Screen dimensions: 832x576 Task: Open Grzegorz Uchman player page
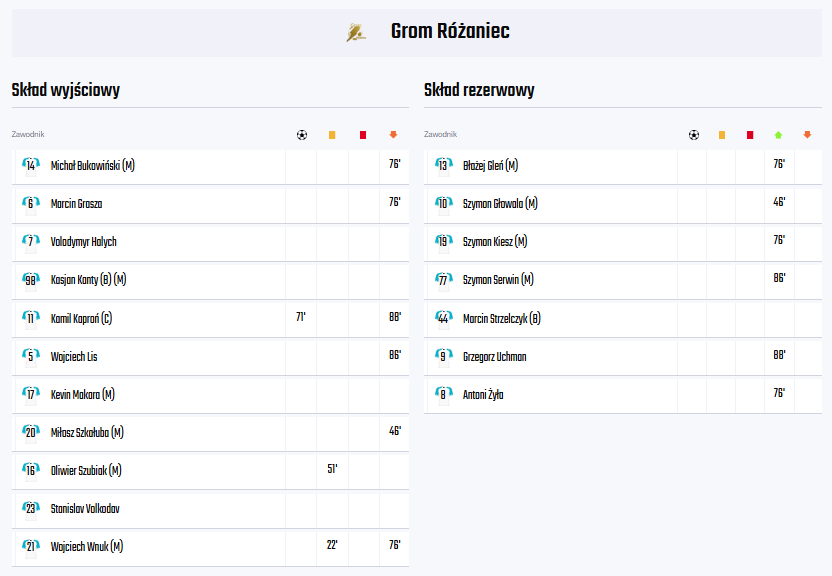tap(495, 357)
